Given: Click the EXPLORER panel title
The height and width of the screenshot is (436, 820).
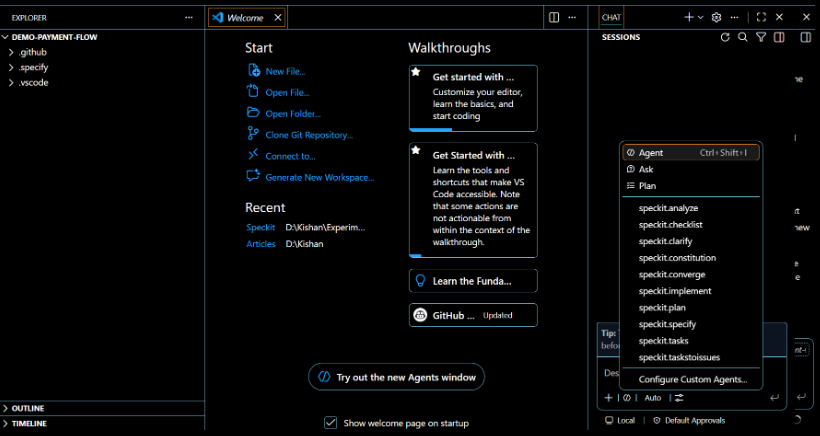Looking at the screenshot, I should click(x=29, y=18).
